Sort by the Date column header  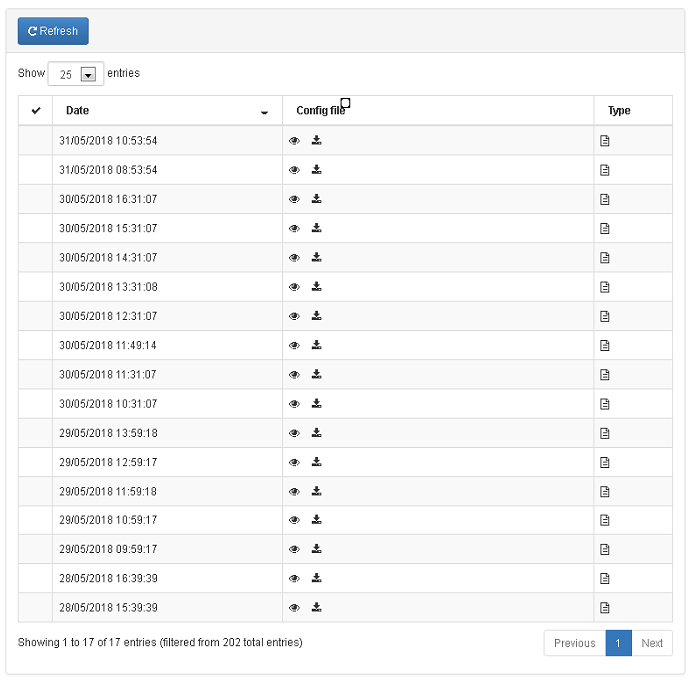(x=167, y=111)
